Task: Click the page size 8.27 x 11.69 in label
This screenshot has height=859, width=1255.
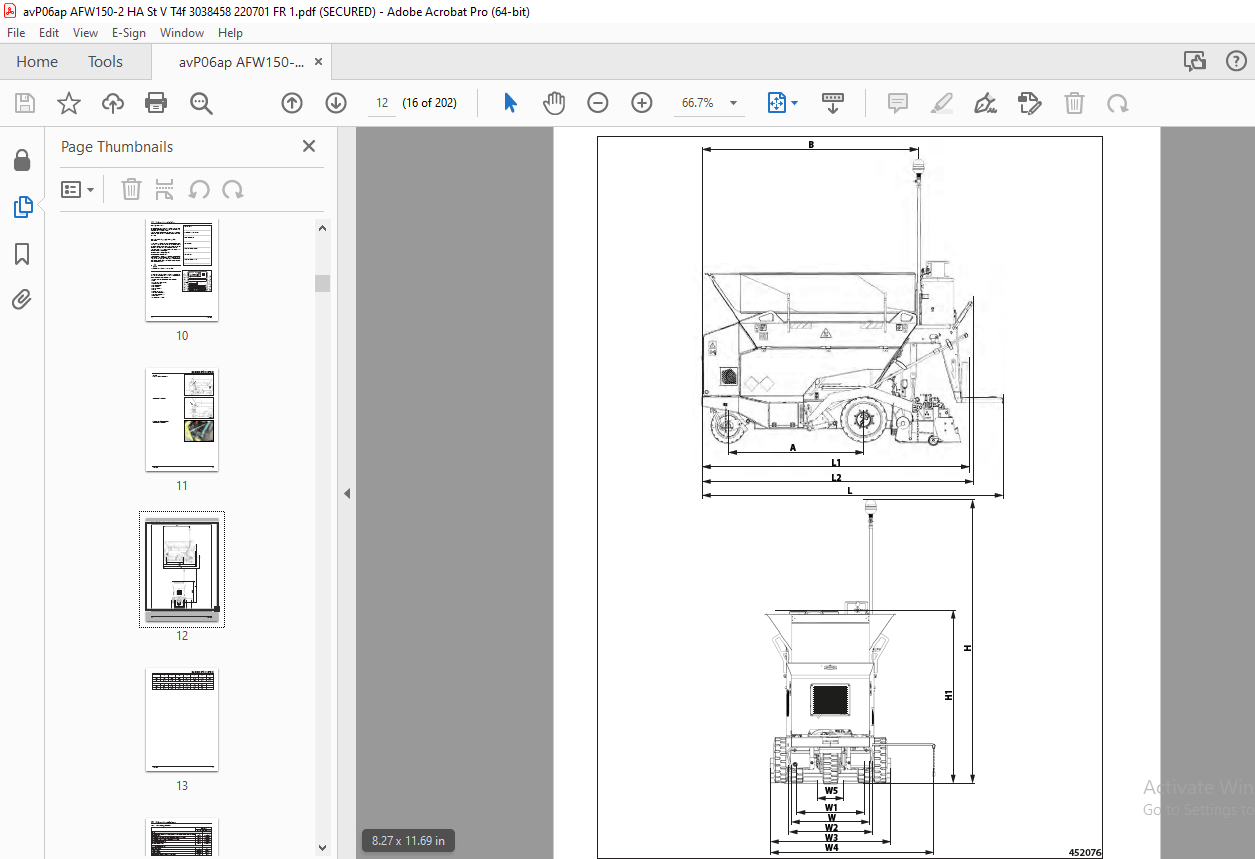Action: click(x=408, y=840)
